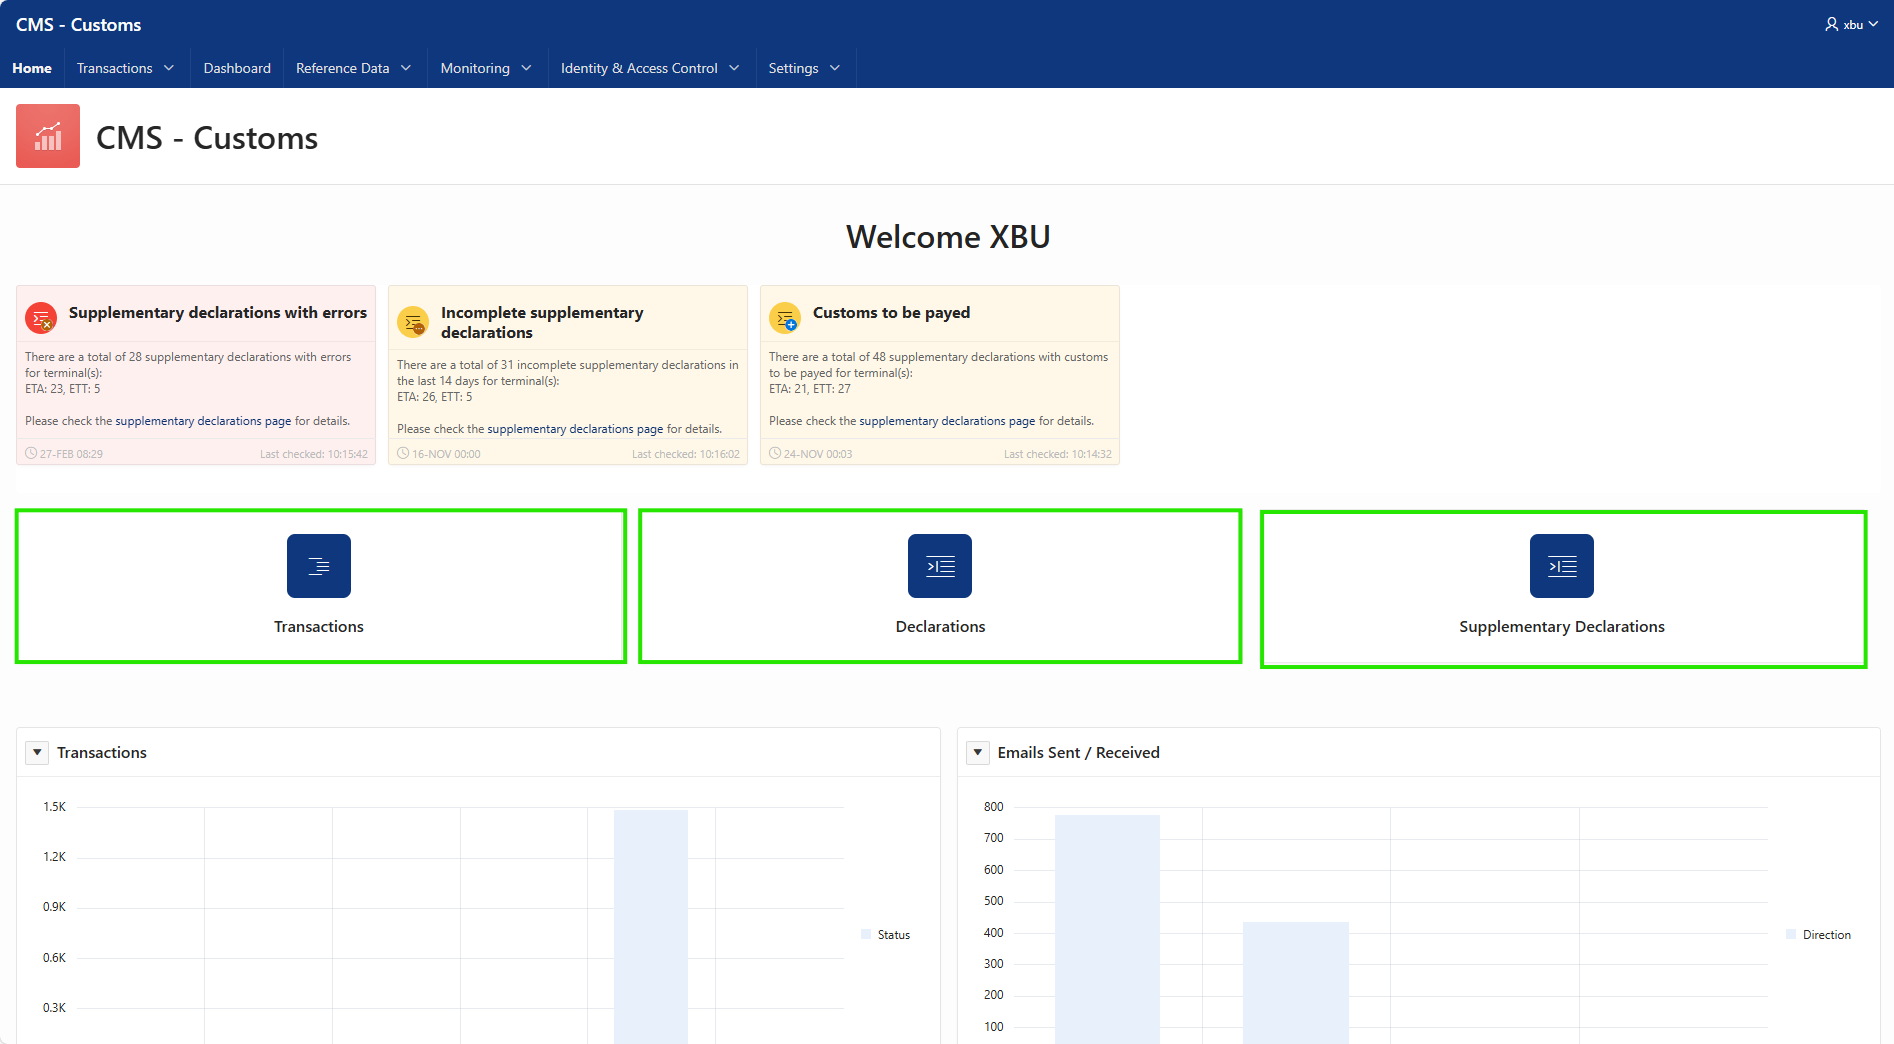Image resolution: width=1894 pixels, height=1044 pixels.
Task: Click the xbu user profile icon
Action: [x=1831, y=24]
